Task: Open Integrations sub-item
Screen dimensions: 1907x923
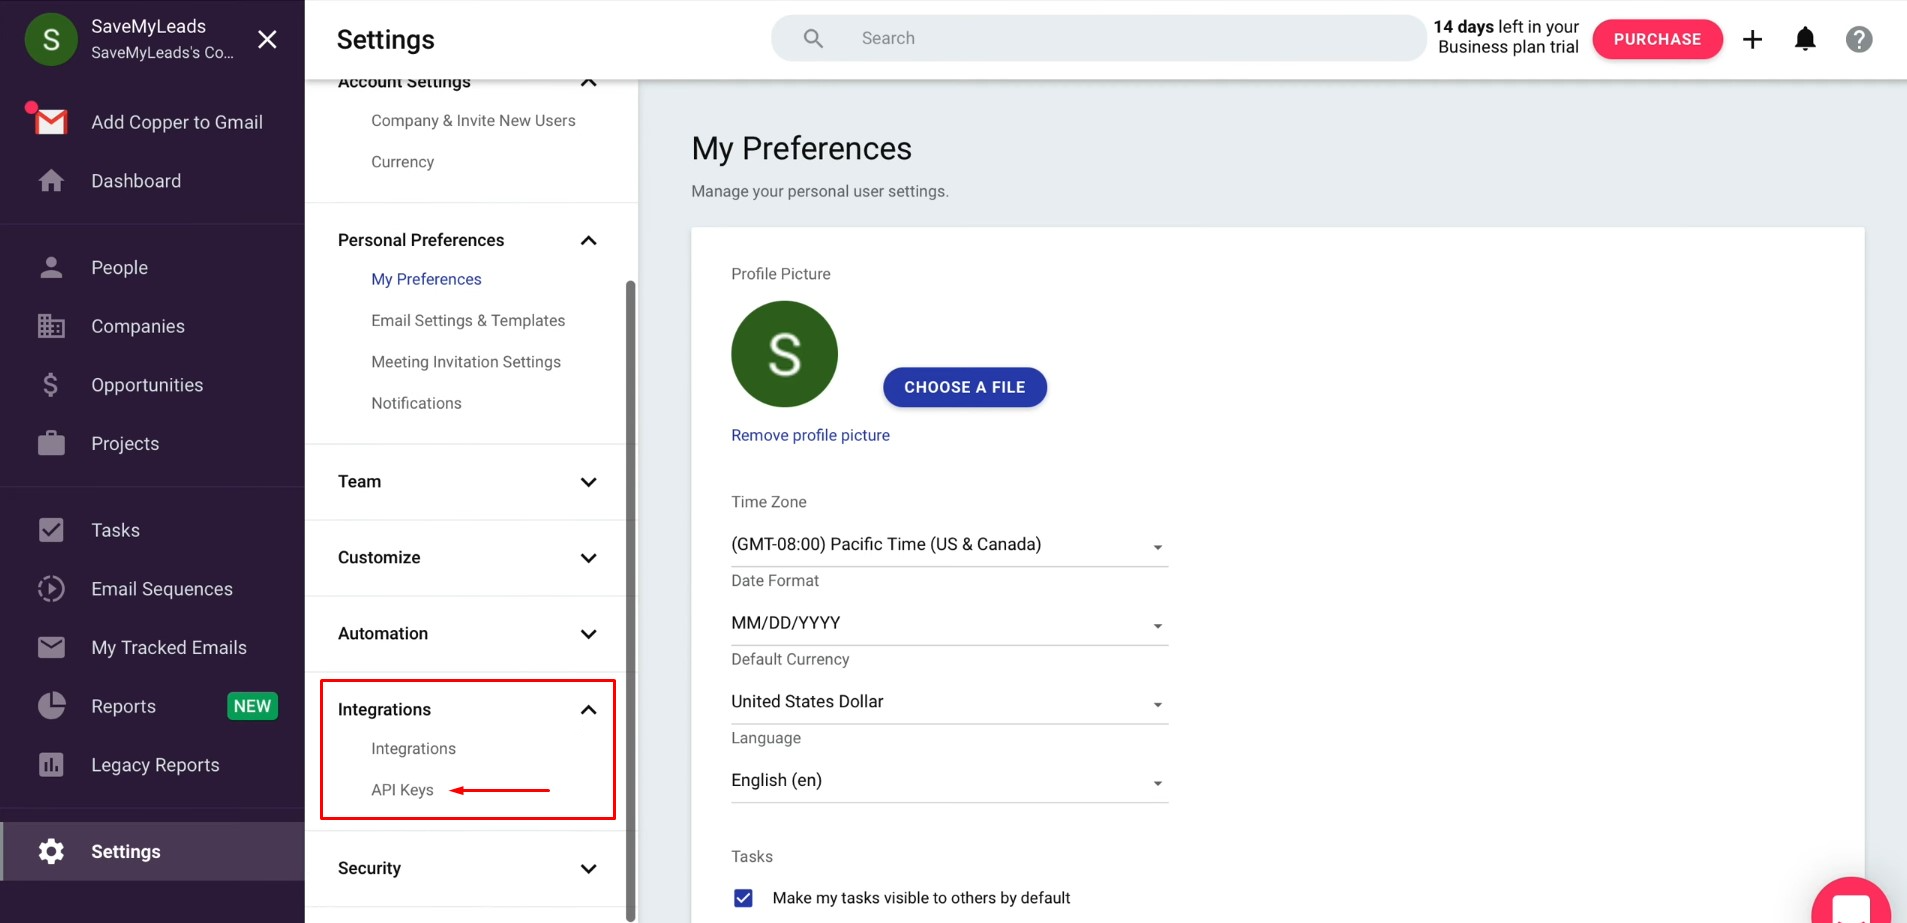Action: coord(413,748)
